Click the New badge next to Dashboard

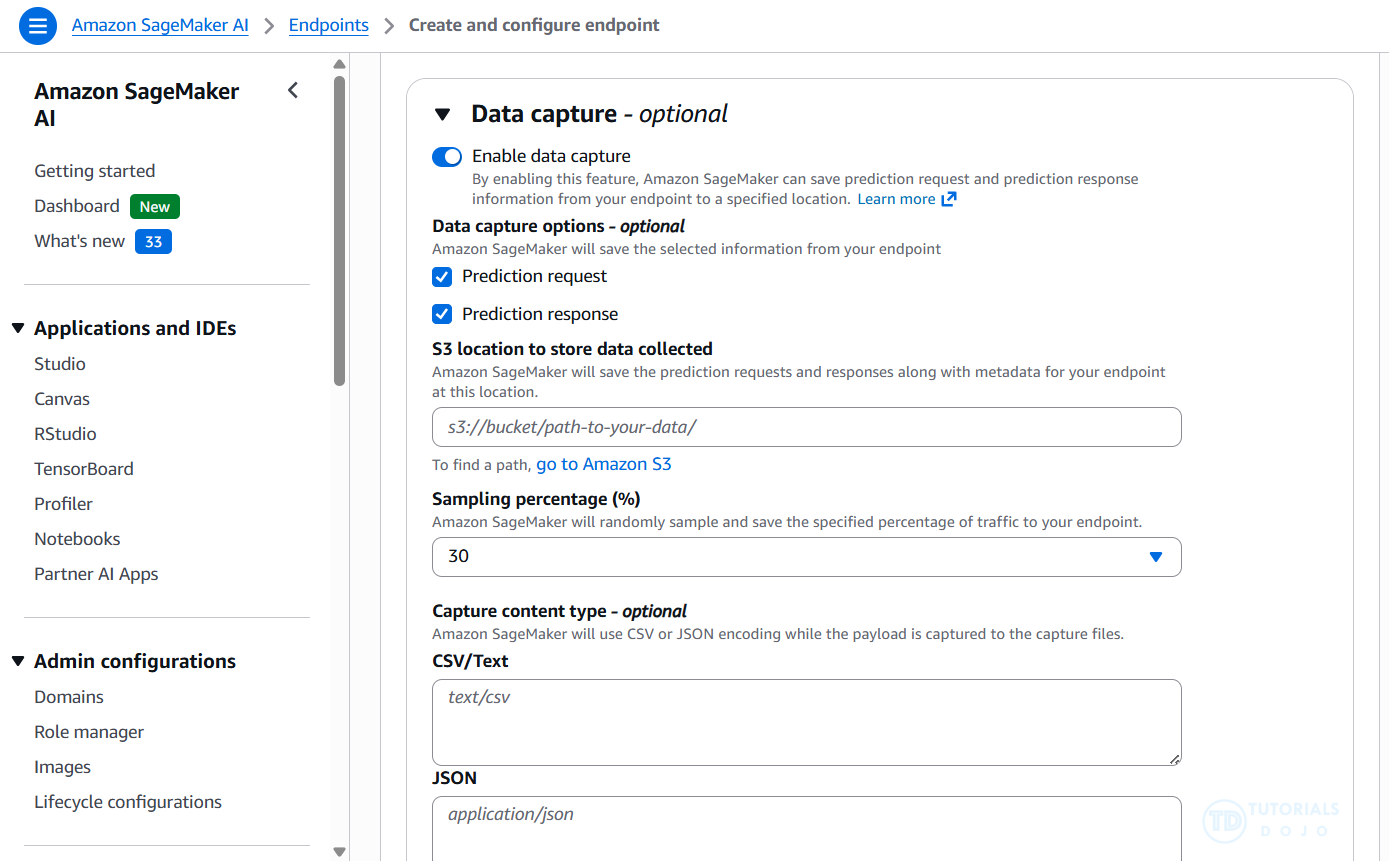[x=154, y=207]
